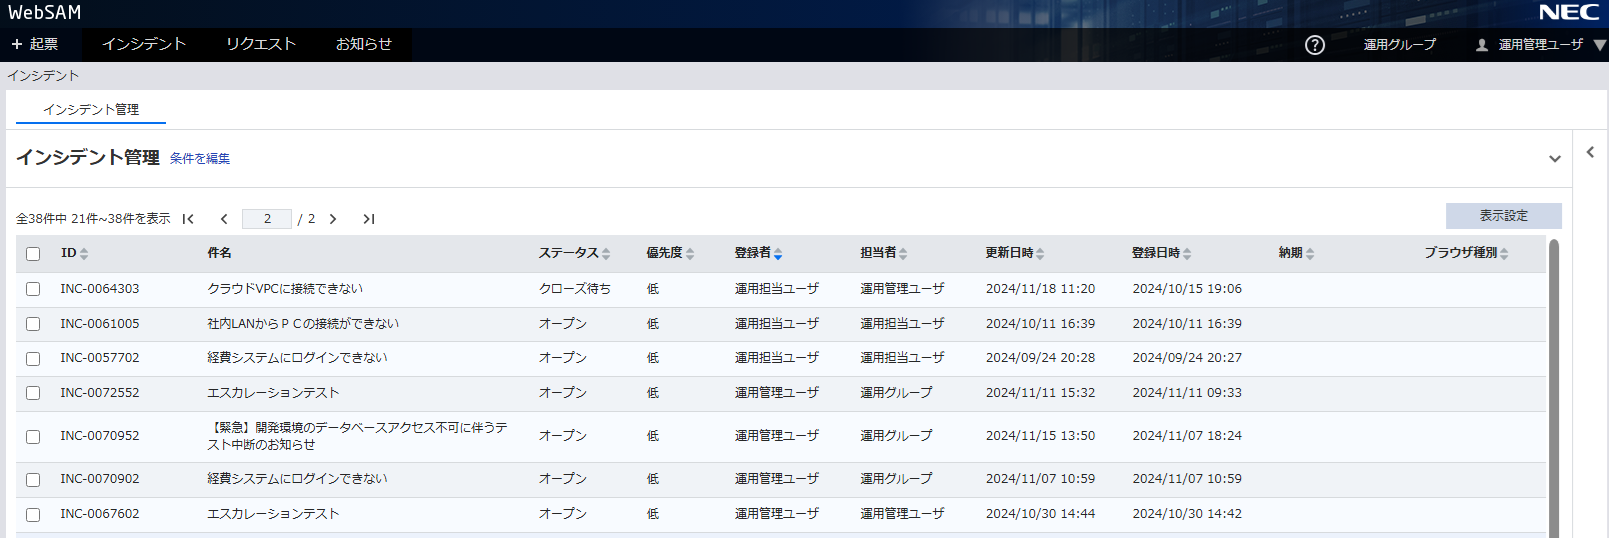Viewport: 1609px width, 538px height.
Task: Tick the checkbox for INC-0072552
Action: click(x=33, y=393)
